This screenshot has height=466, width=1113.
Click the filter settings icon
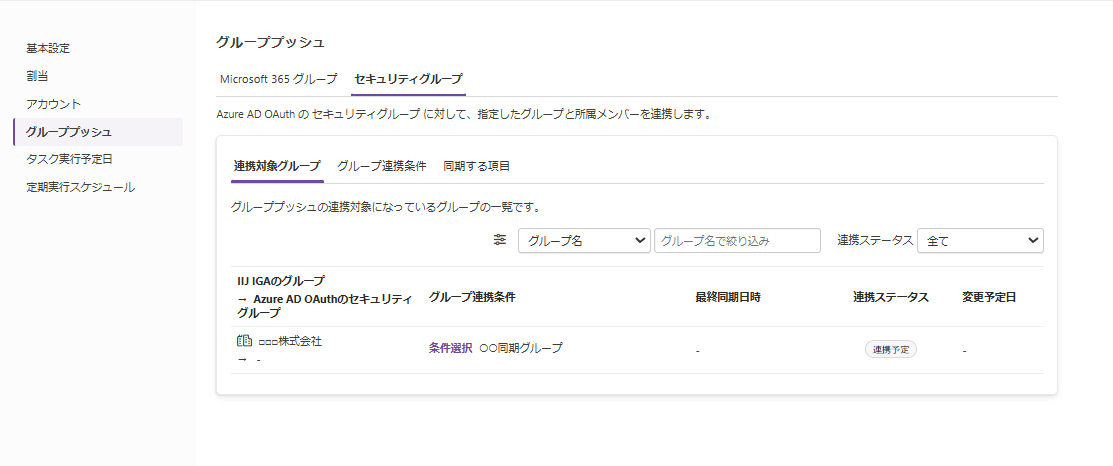tap(500, 241)
